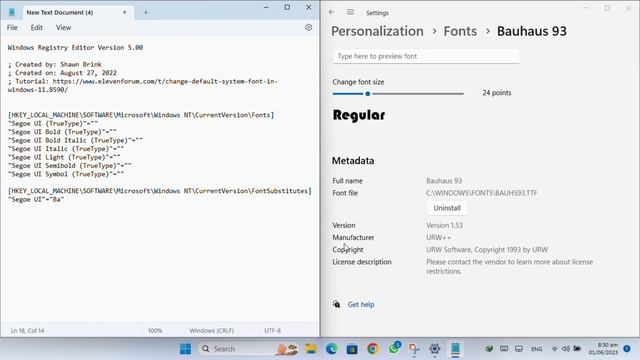Uninstall the Bauhaus 93 font
This screenshot has width=640, height=360.
tap(447, 208)
